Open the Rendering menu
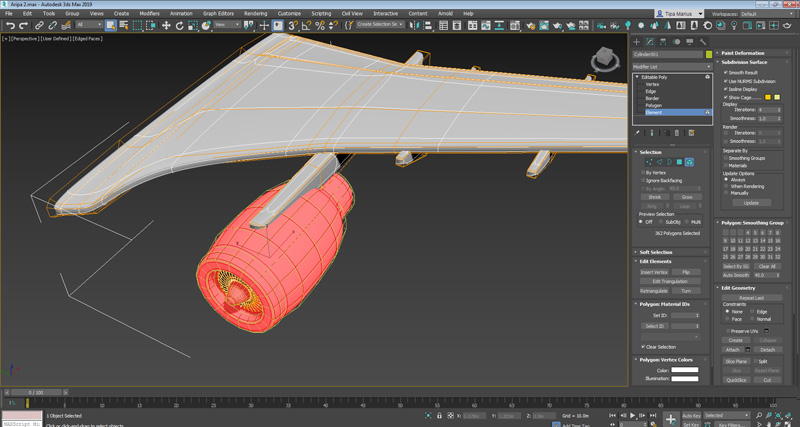The width and height of the screenshot is (800, 427). coord(255,13)
